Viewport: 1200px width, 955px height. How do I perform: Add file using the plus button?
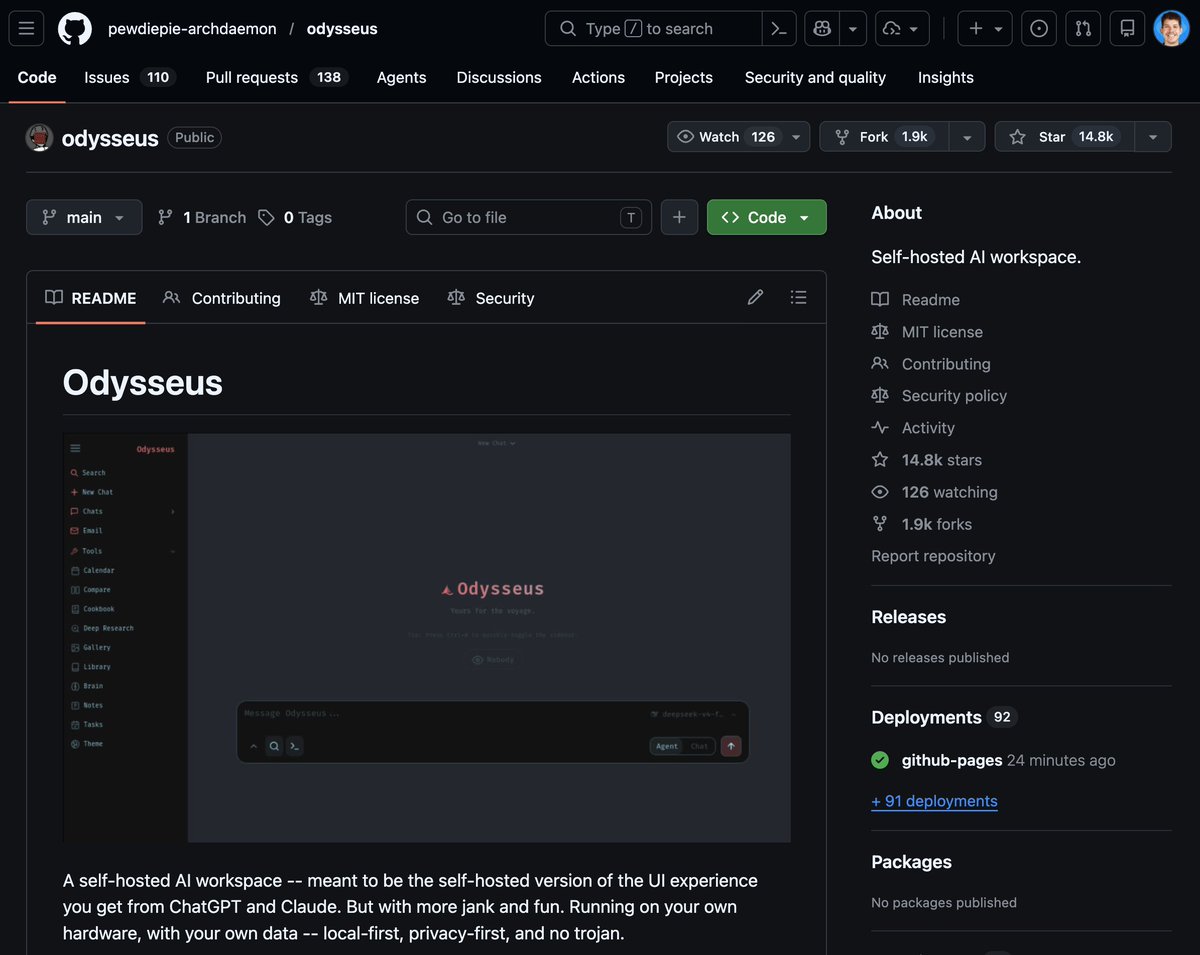[679, 217]
